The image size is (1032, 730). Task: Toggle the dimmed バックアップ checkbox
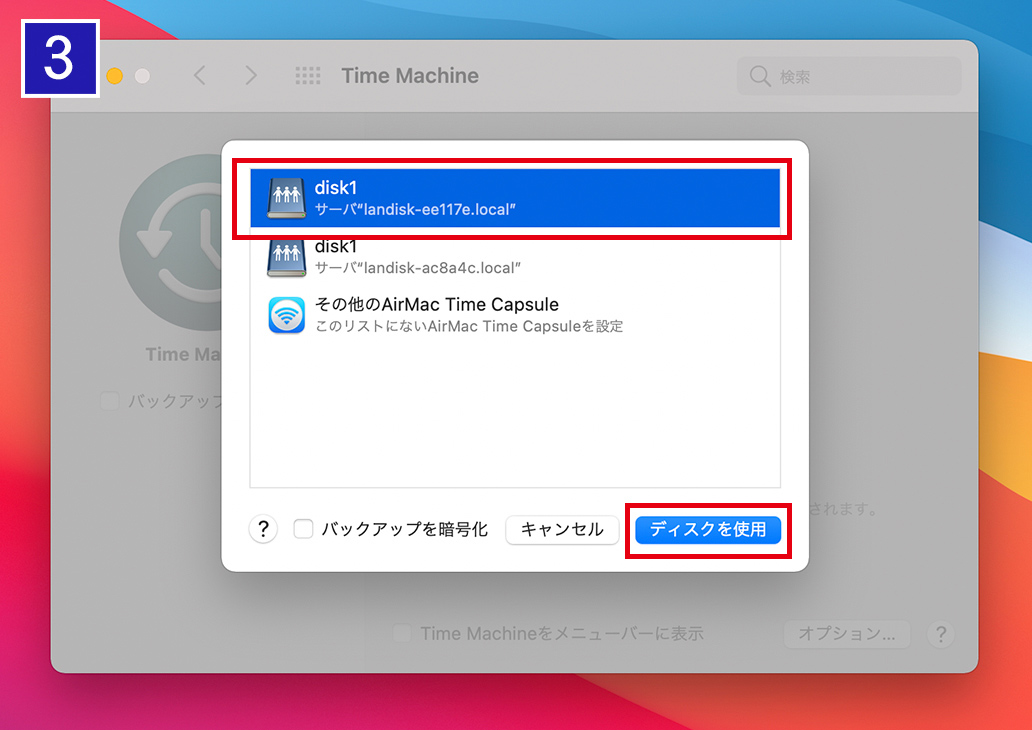click(x=110, y=400)
